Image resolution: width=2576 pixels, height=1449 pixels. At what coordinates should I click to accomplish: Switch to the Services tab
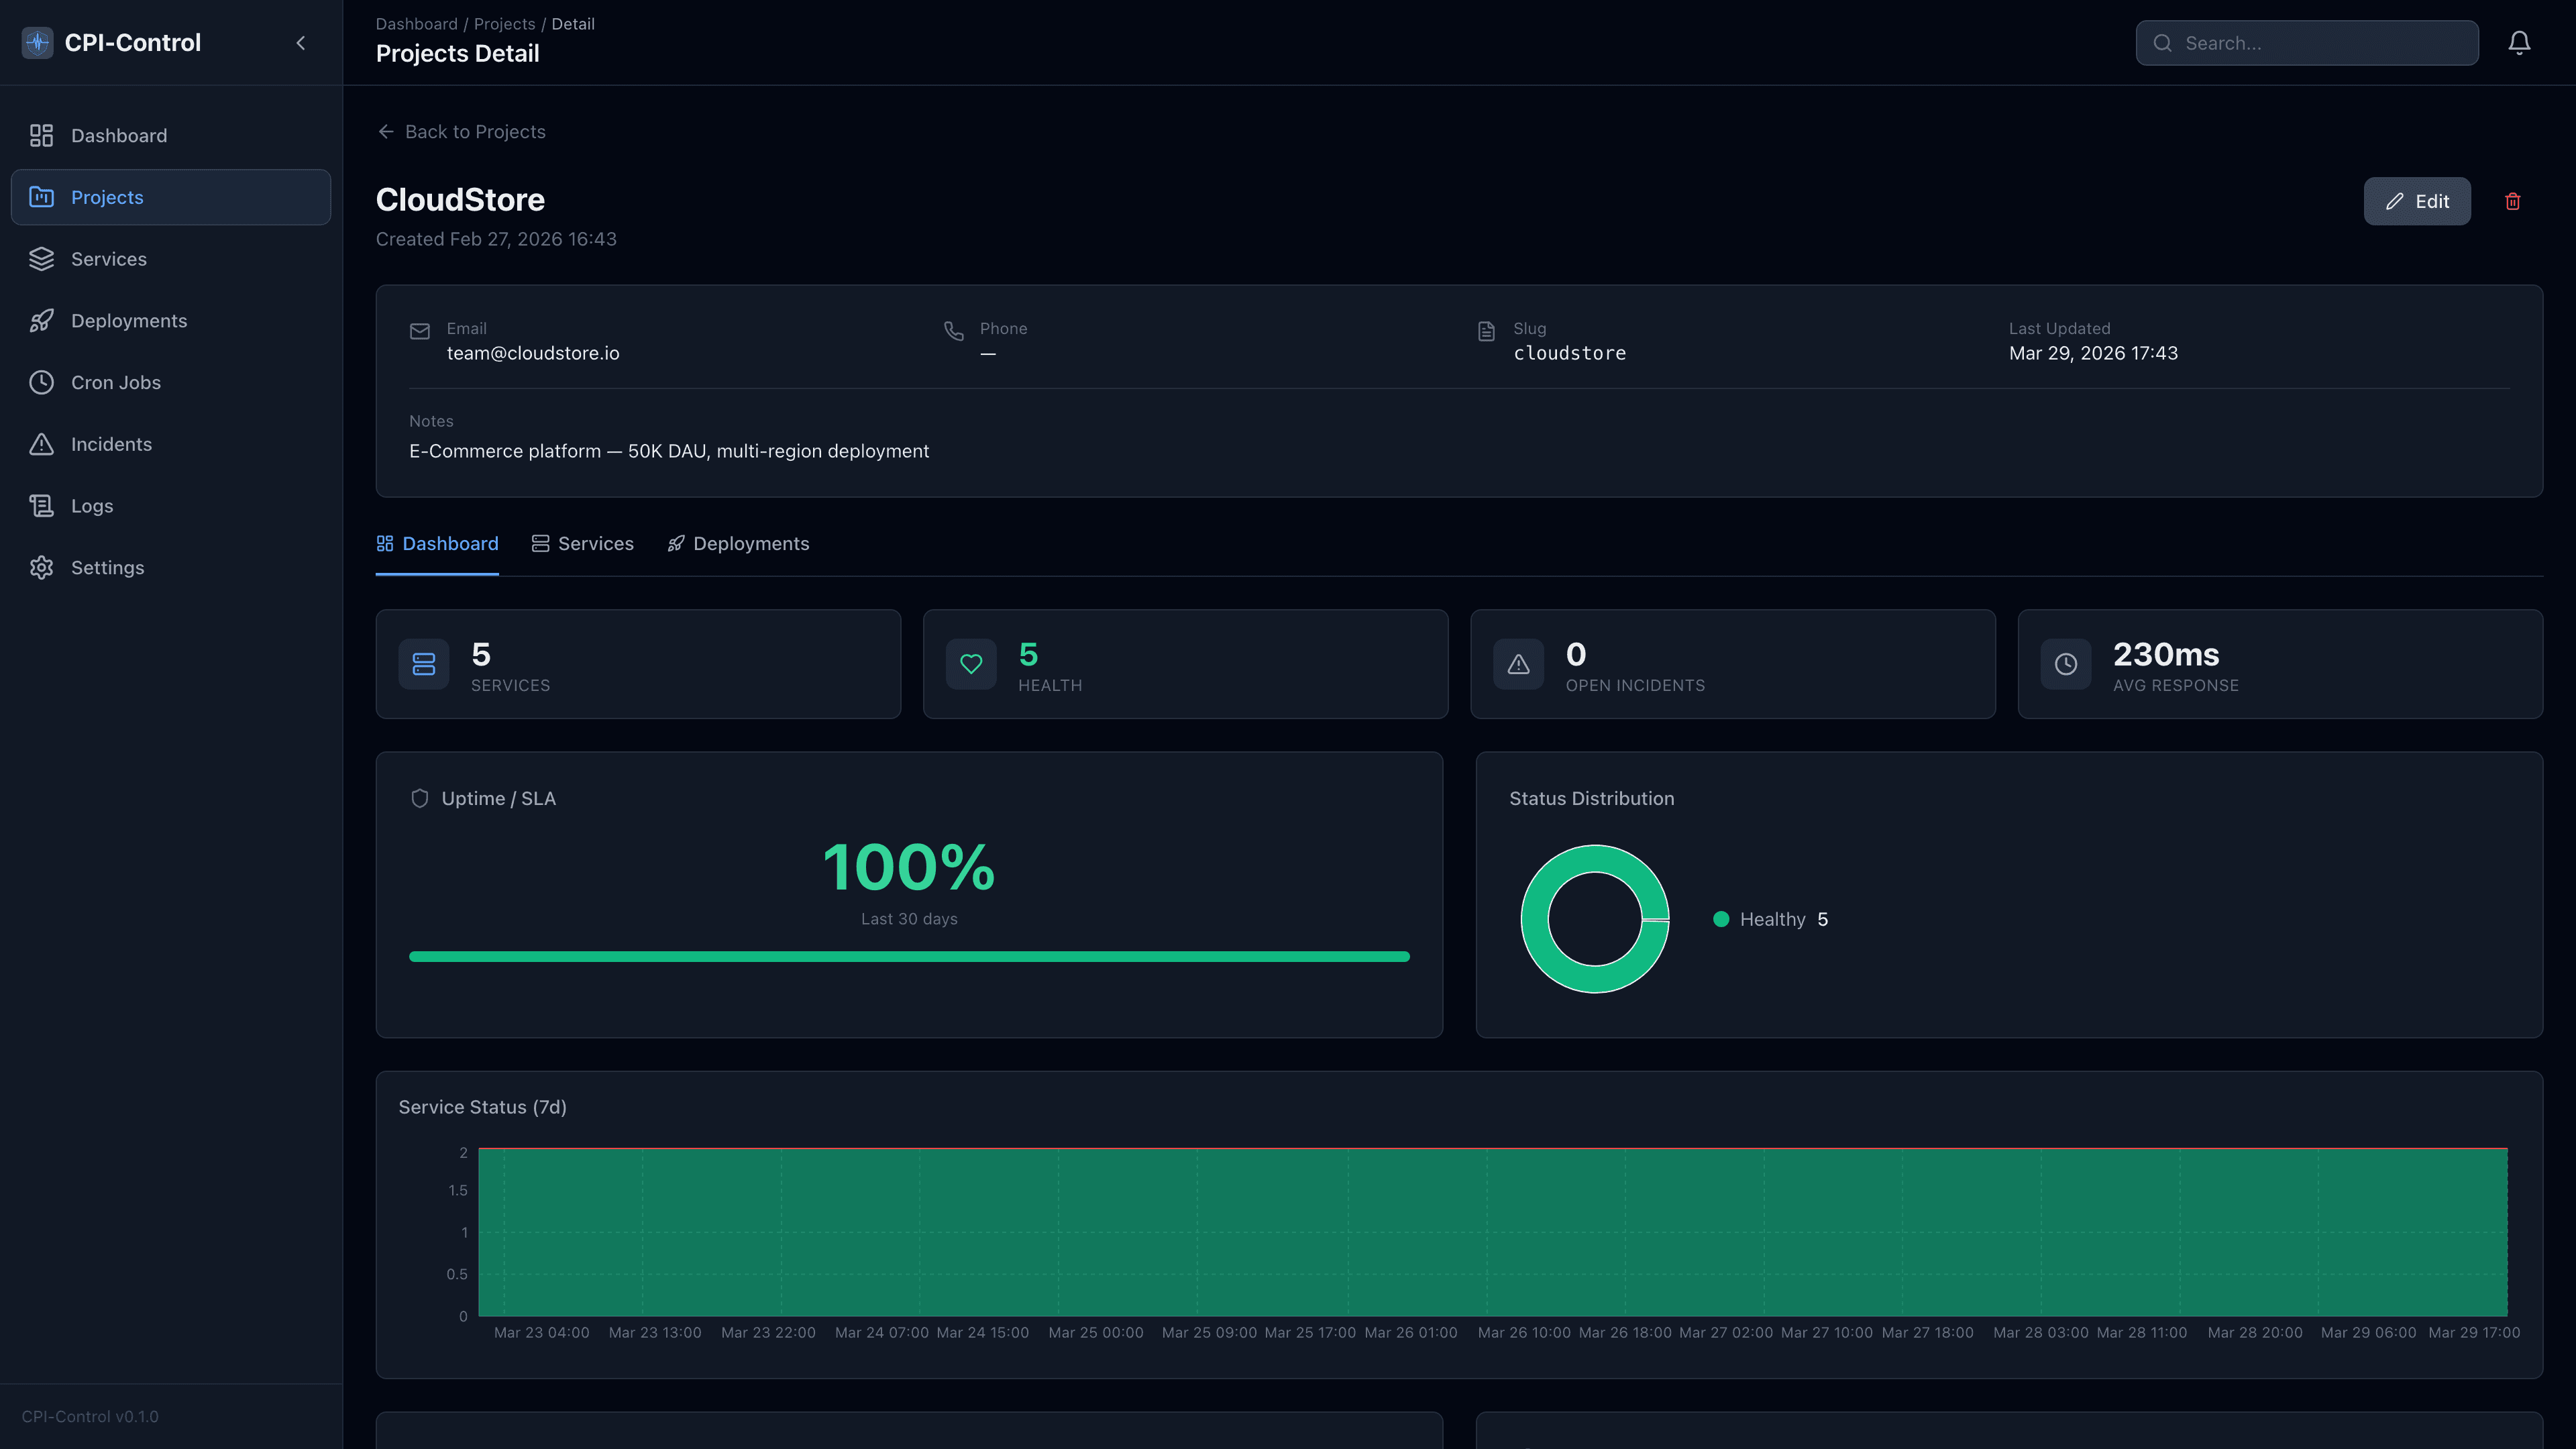pyautogui.click(x=582, y=544)
